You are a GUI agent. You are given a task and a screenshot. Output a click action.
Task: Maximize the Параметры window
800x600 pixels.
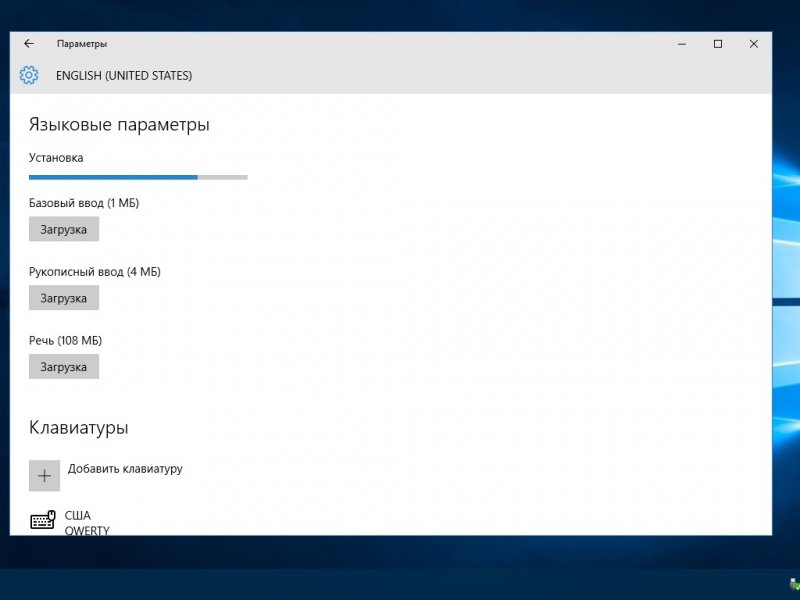coord(718,44)
